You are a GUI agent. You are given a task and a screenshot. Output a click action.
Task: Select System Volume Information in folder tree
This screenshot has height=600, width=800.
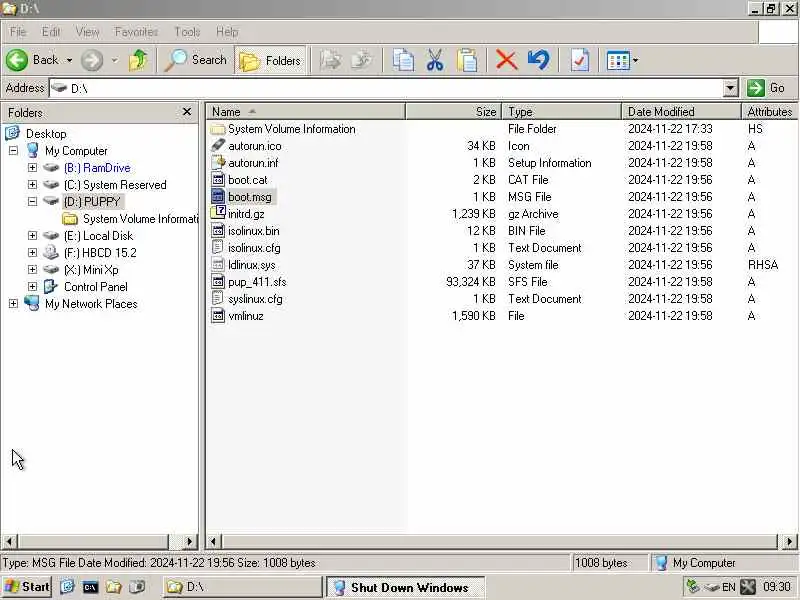point(140,219)
